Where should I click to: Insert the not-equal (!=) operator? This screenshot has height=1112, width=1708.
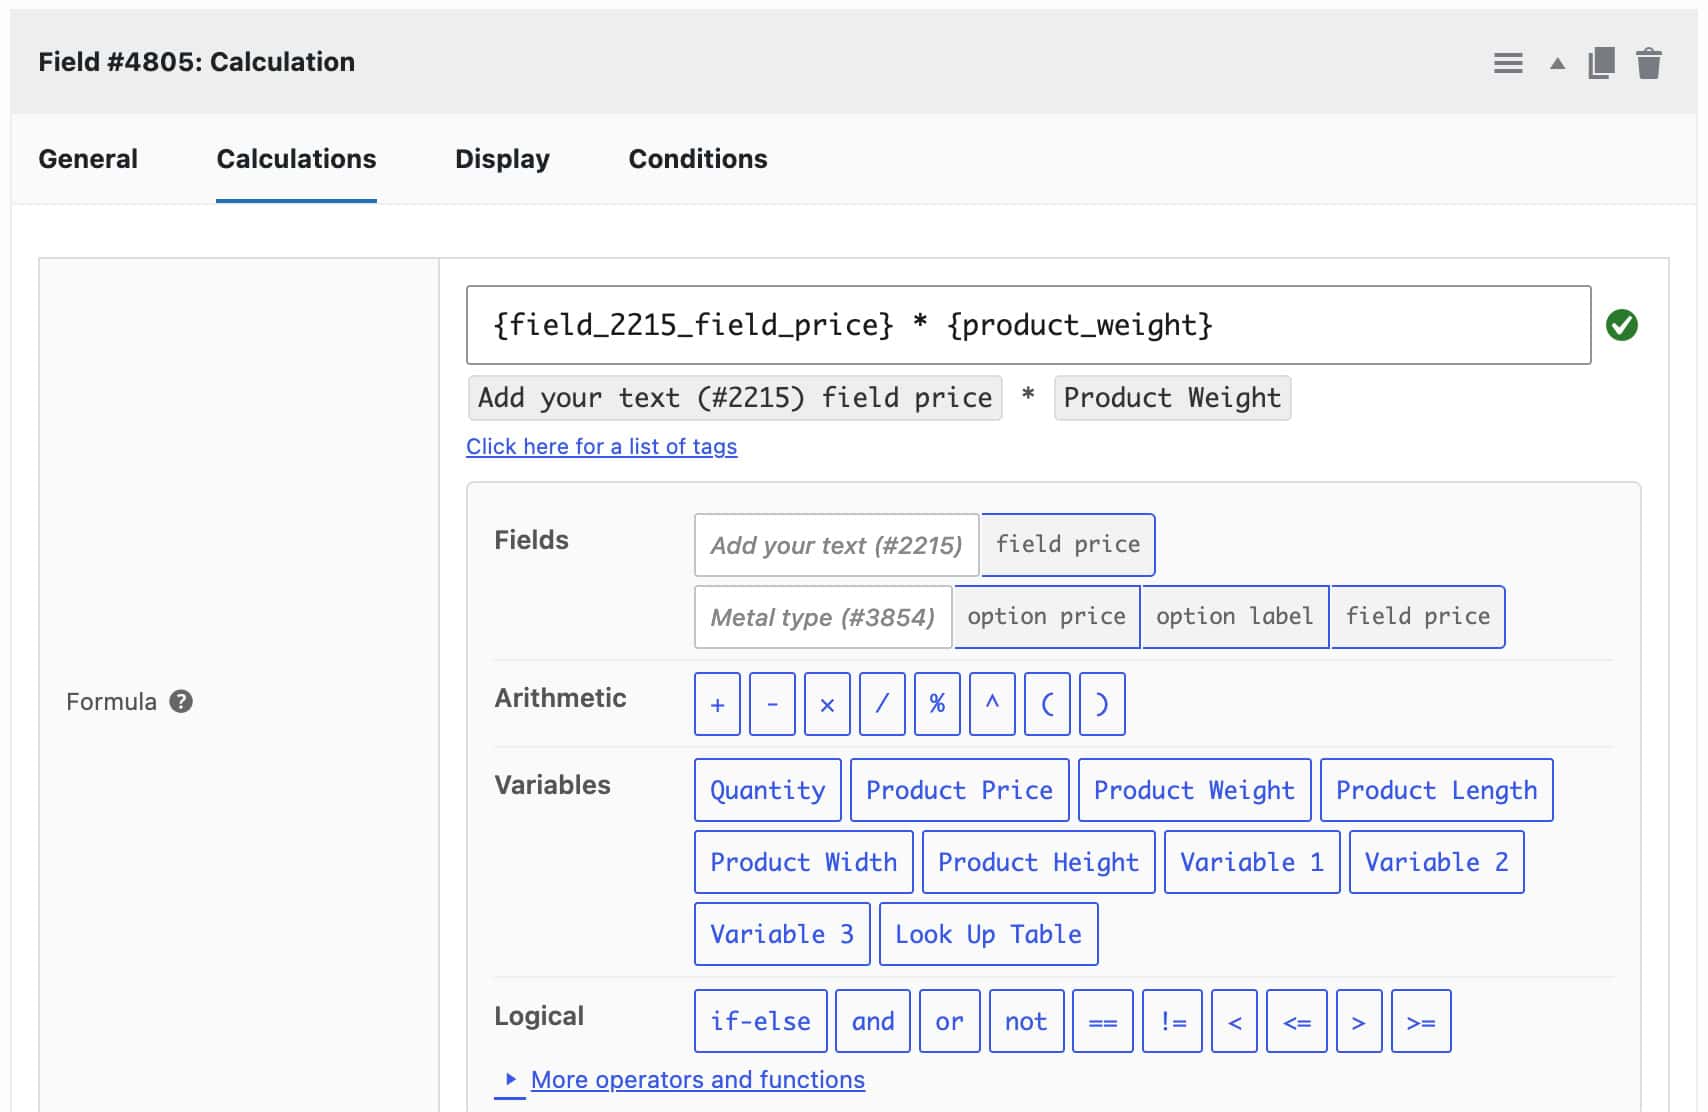(1172, 1021)
